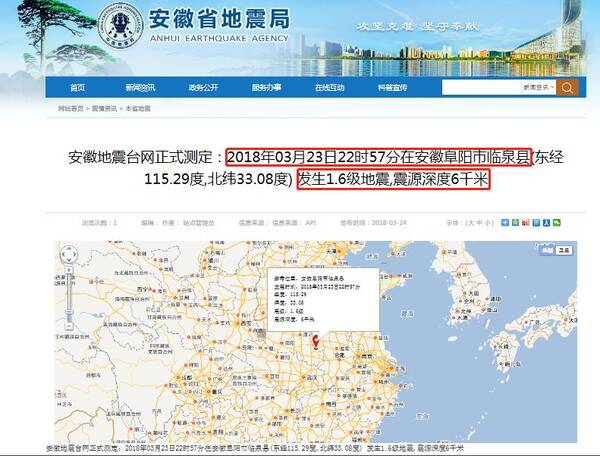600x456 pixels.
Task: Switch map to 卫星 satellite view
Action: point(564,251)
